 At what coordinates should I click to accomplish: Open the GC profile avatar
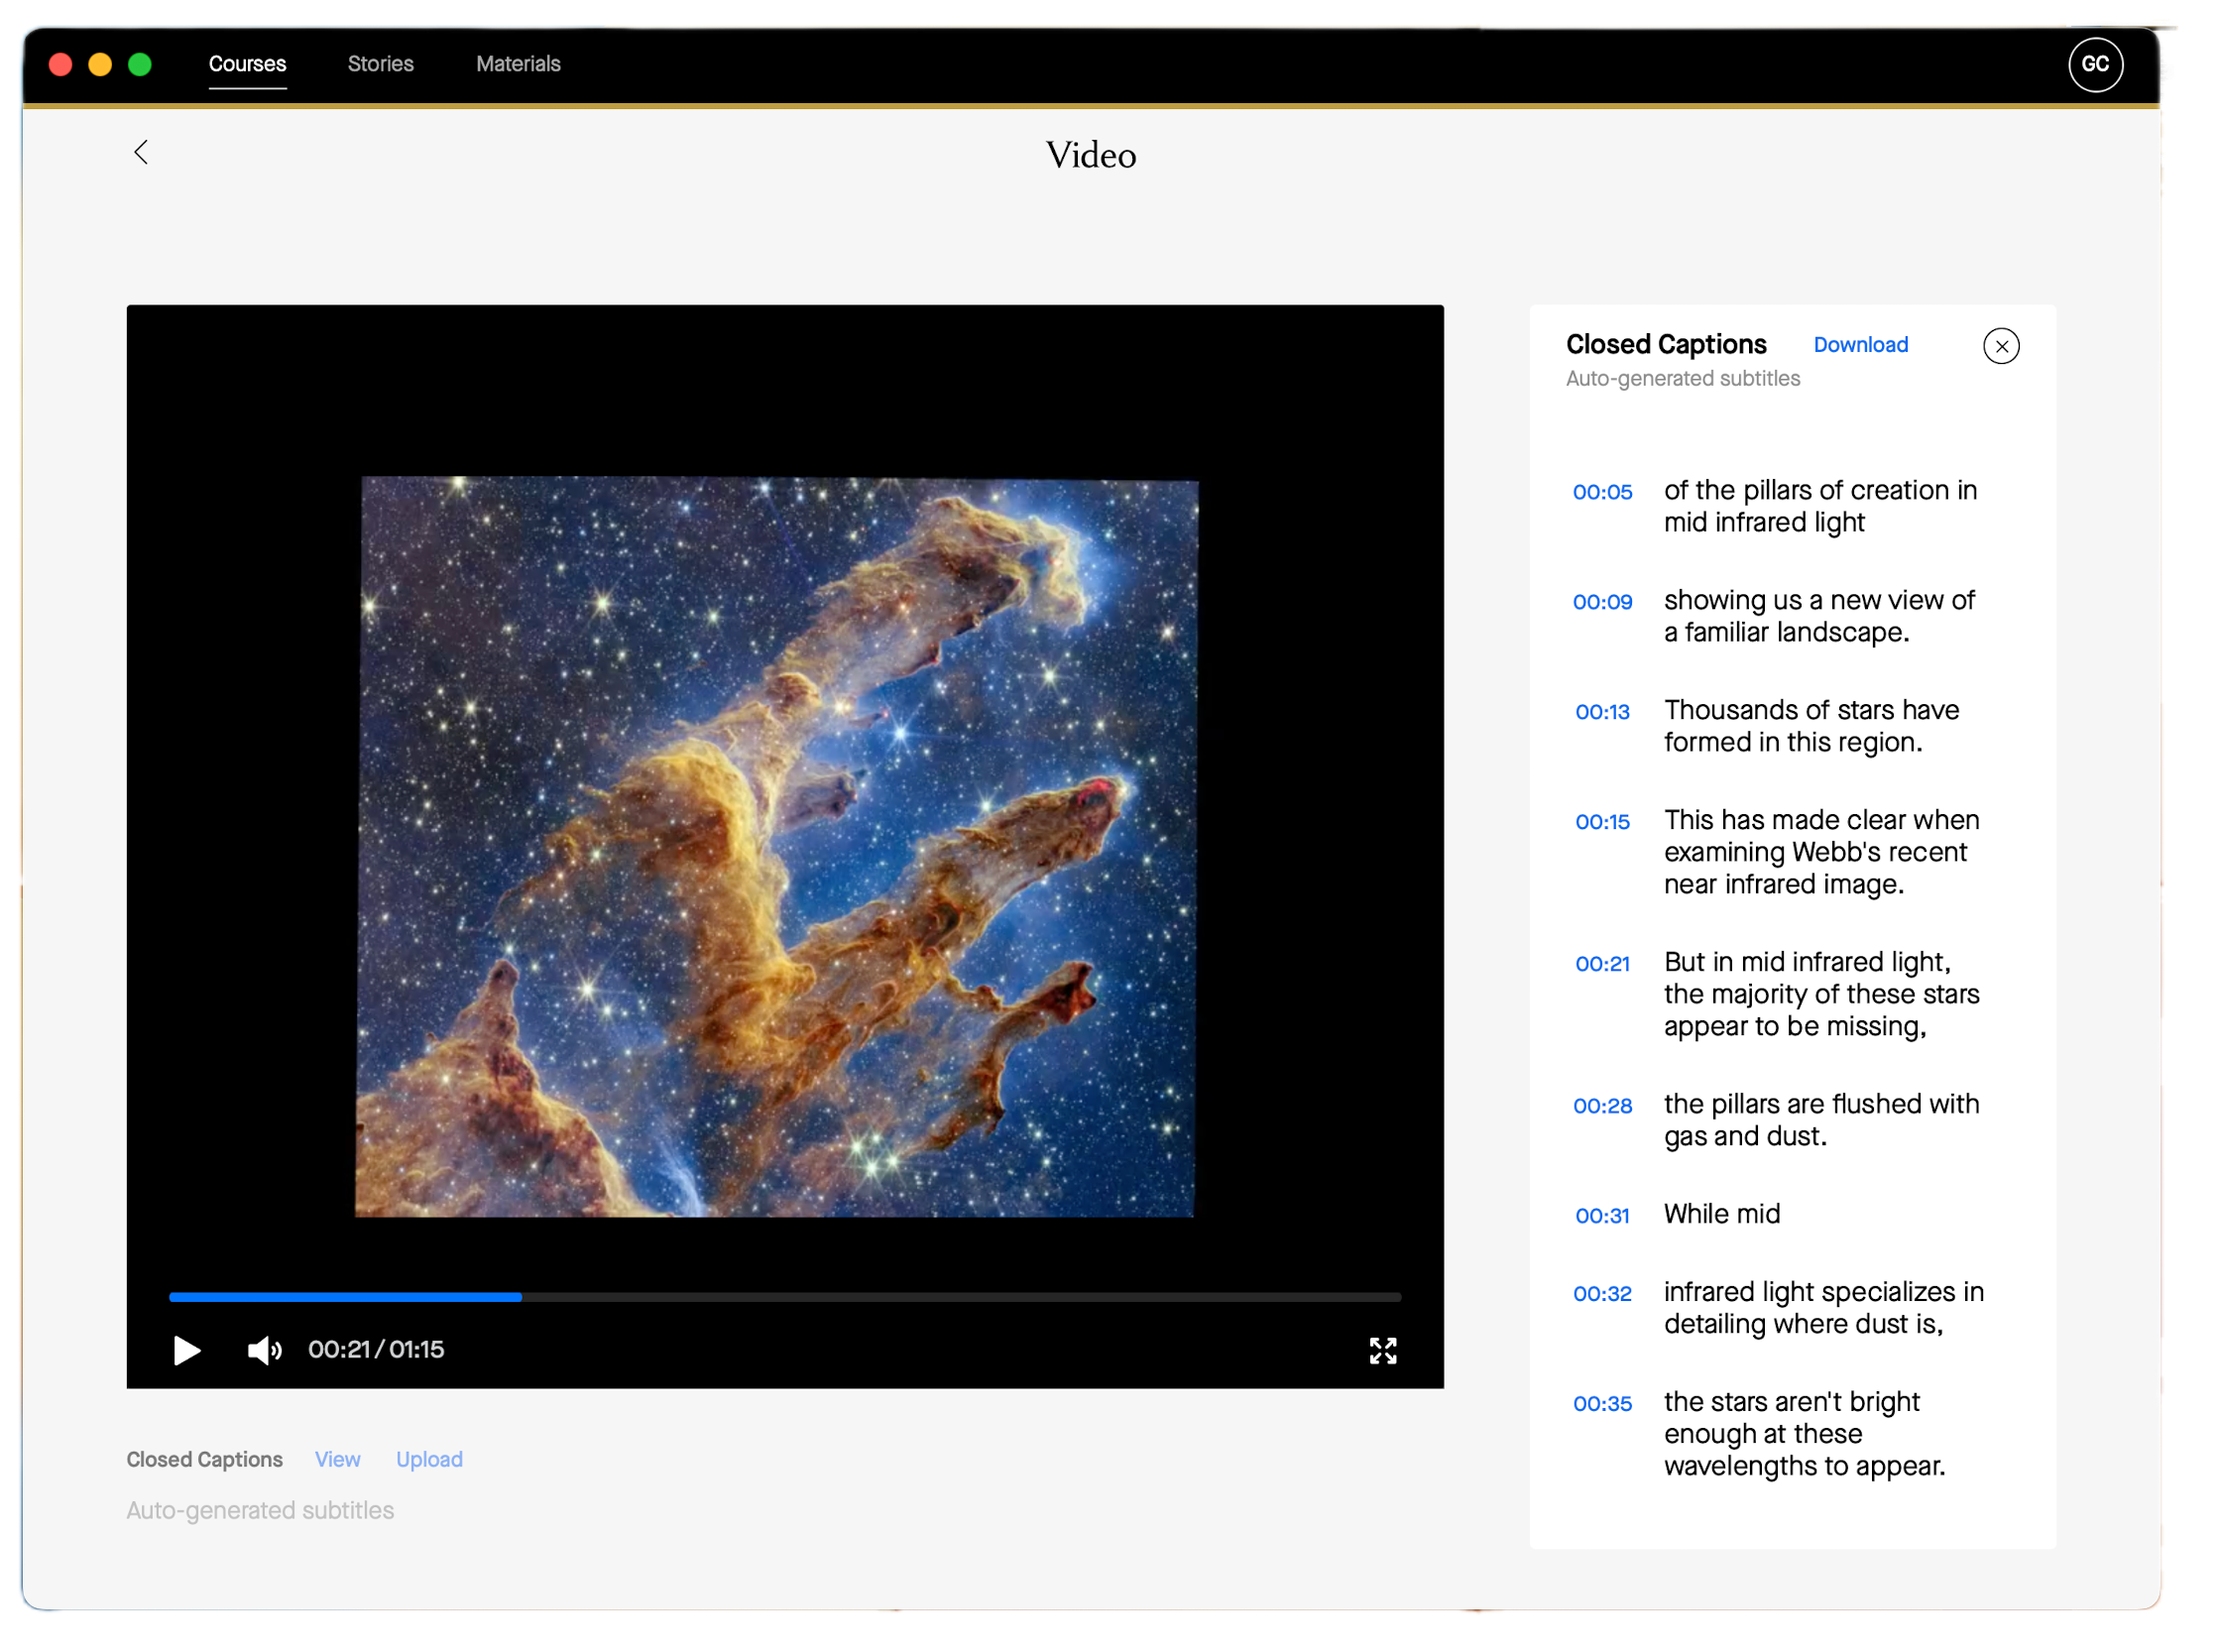(2094, 65)
